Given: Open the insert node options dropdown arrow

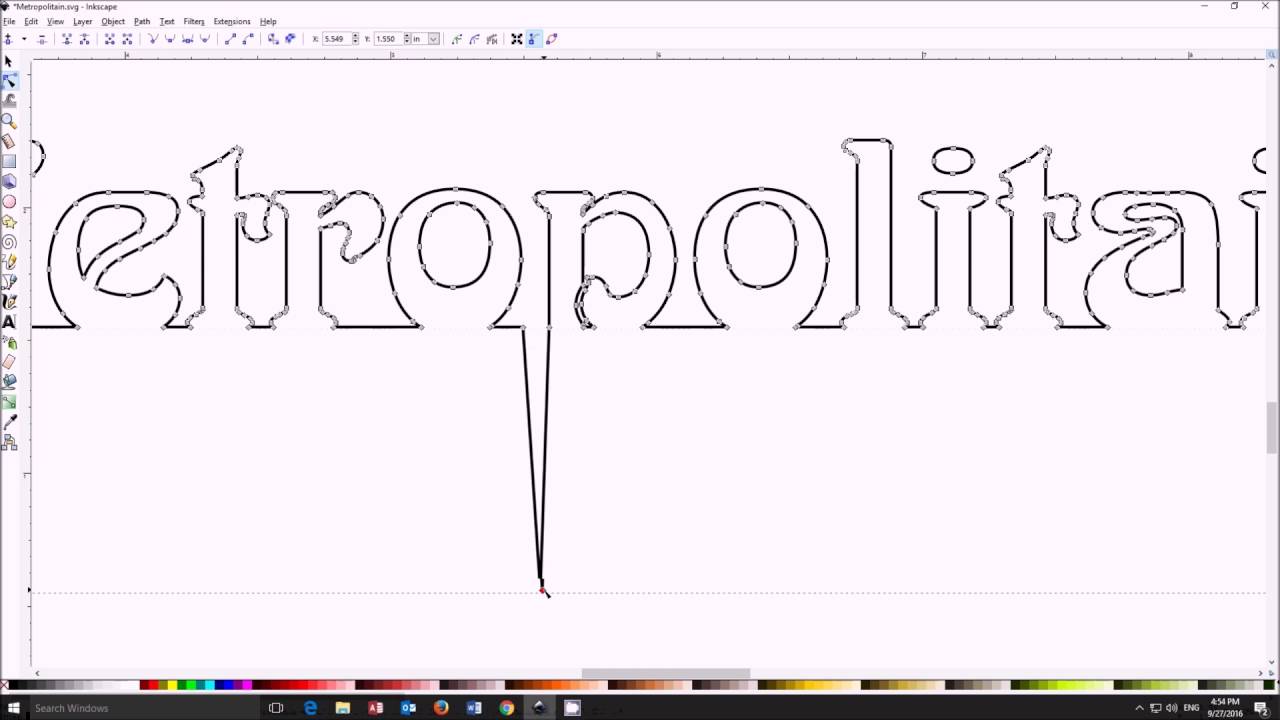Looking at the screenshot, I should [23, 39].
